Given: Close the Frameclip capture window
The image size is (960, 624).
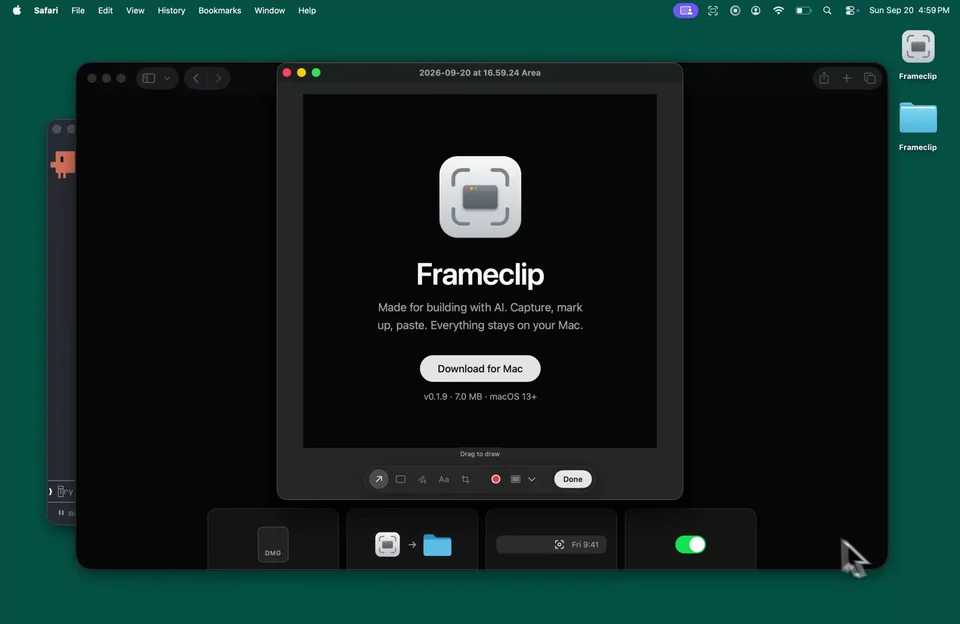Looking at the screenshot, I should pyautogui.click(x=287, y=72).
